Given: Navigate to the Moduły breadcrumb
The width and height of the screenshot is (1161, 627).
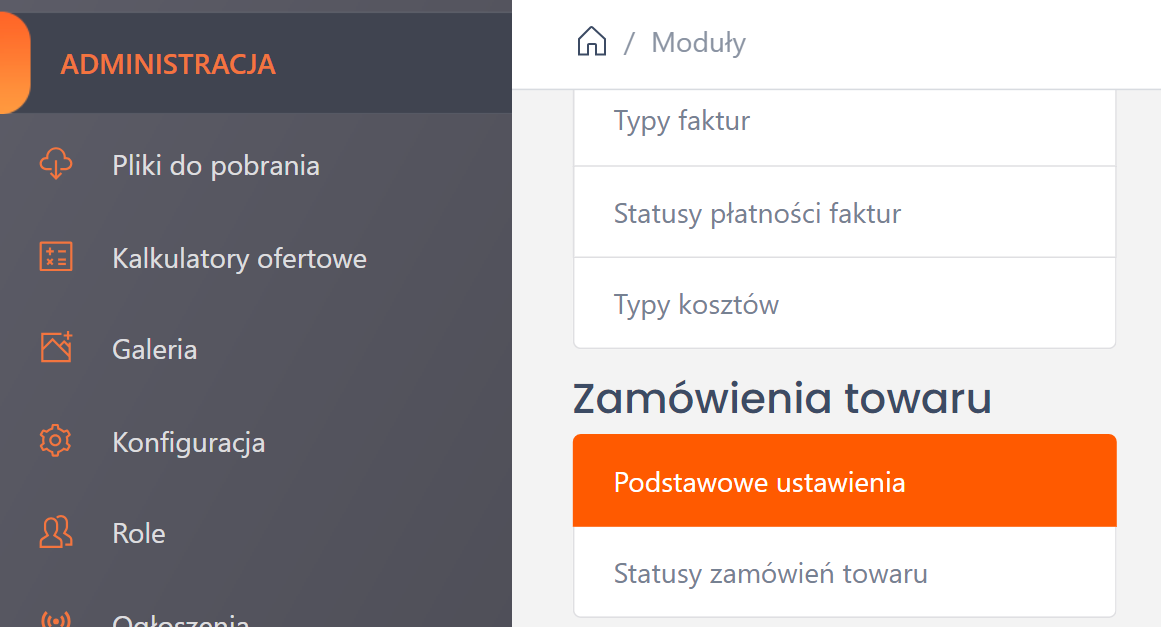Looking at the screenshot, I should point(698,43).
